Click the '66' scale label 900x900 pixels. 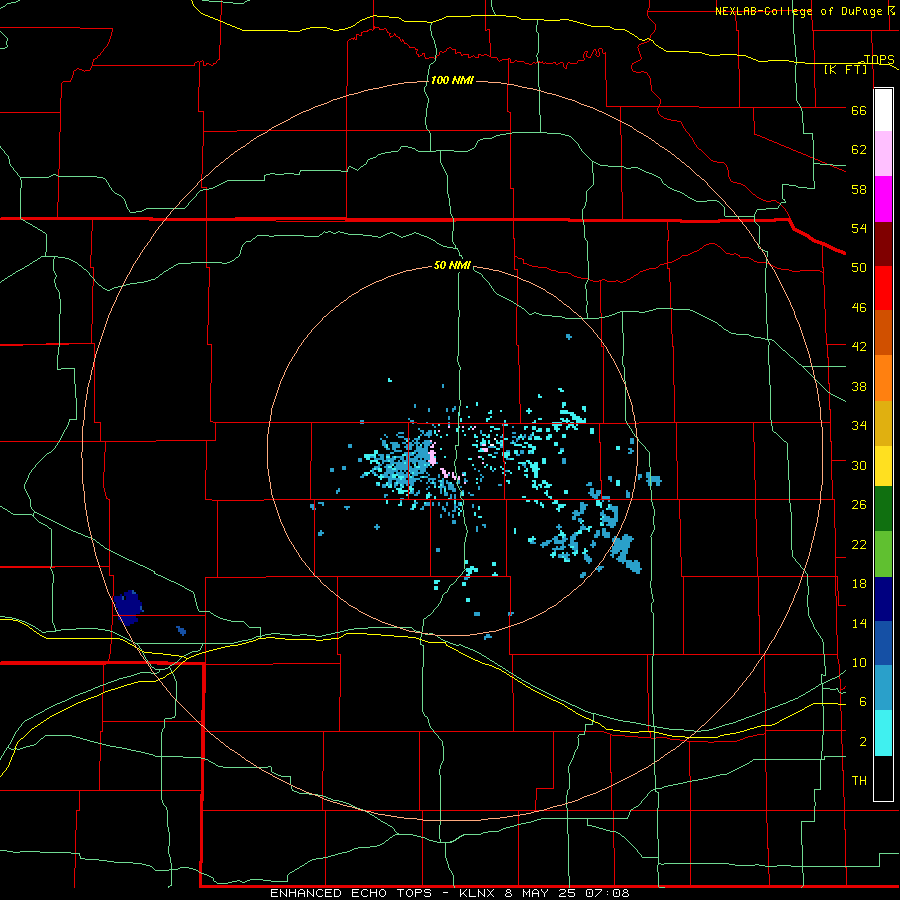859,111
